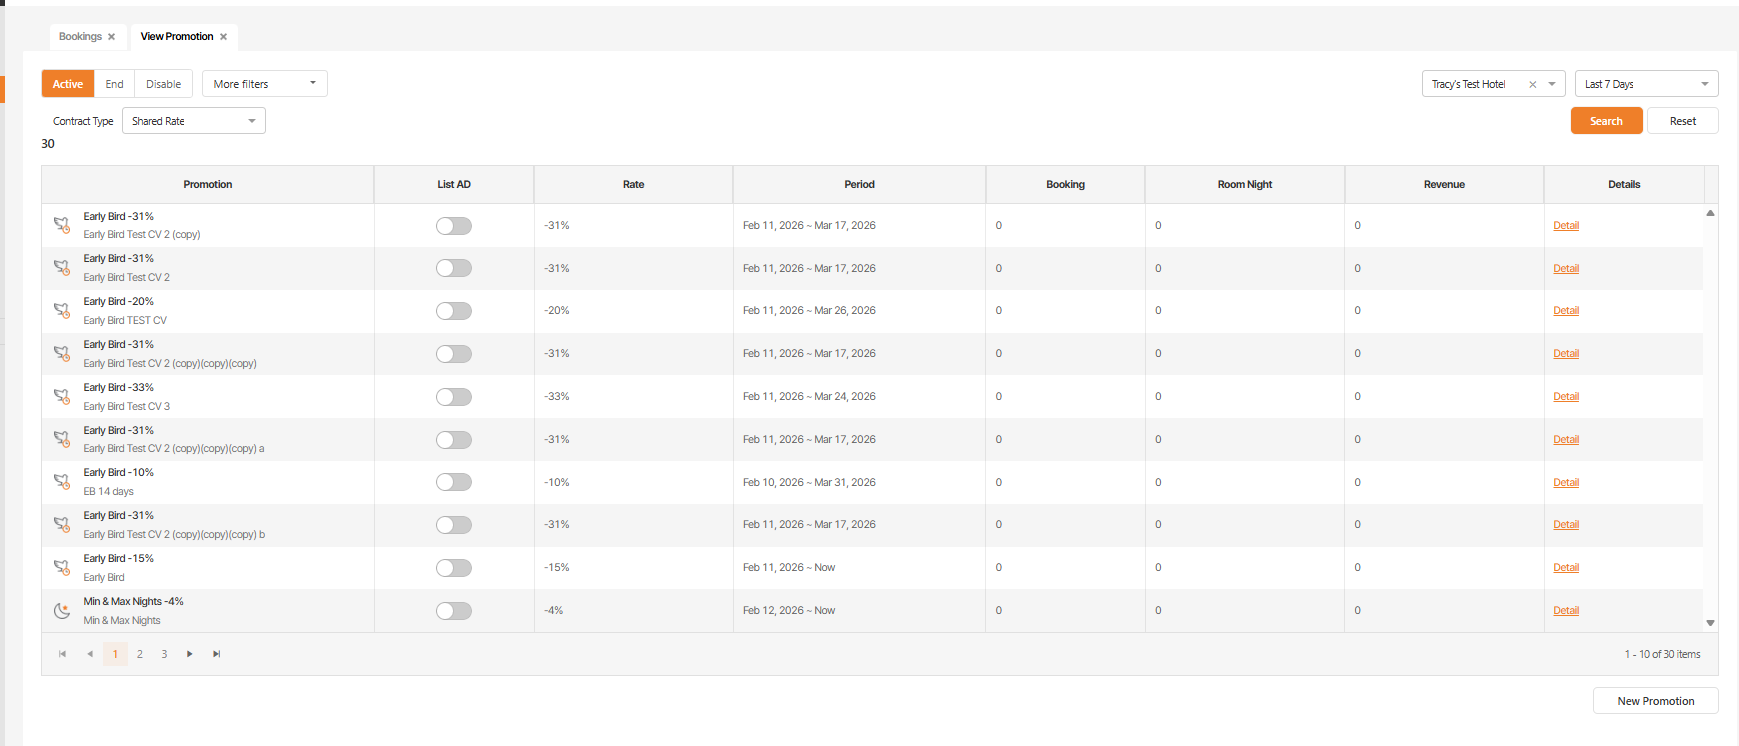Clear the Tracy's Test Hotel selection
This screenshot has width=1739, height=746.
[x=1532, y=84]
